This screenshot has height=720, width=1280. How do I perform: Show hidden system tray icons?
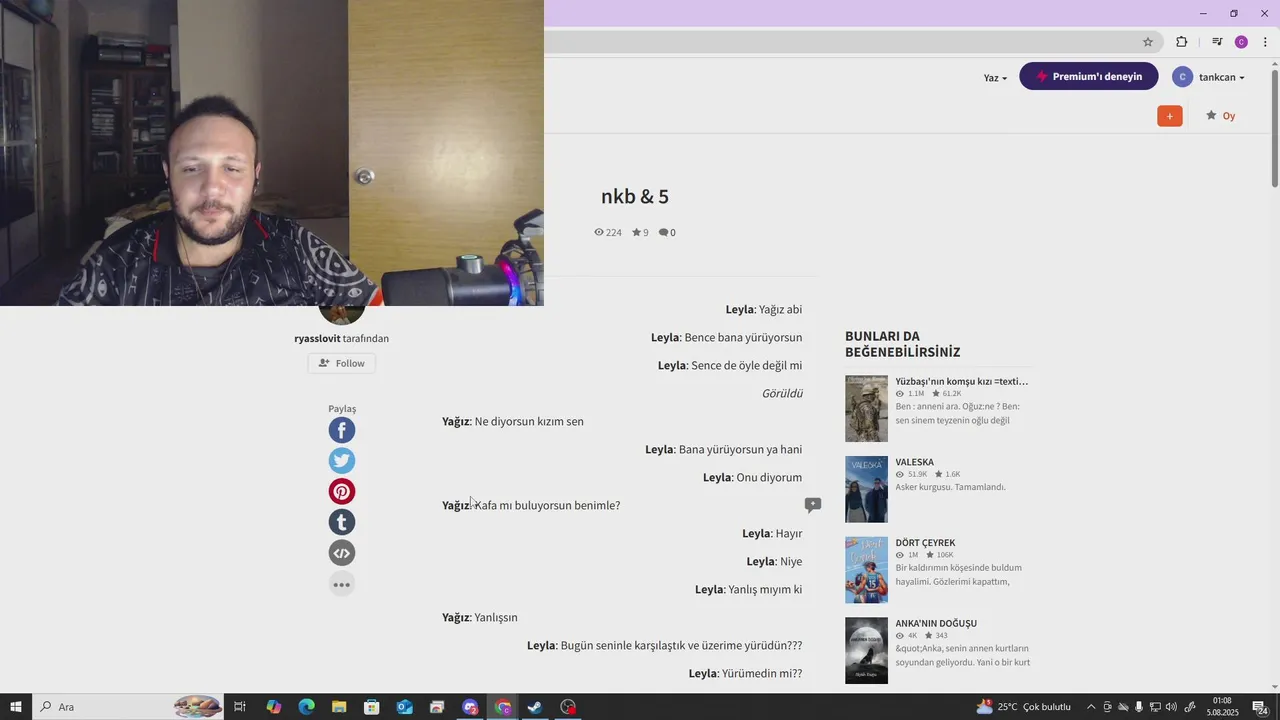[x=1091, y=707]
